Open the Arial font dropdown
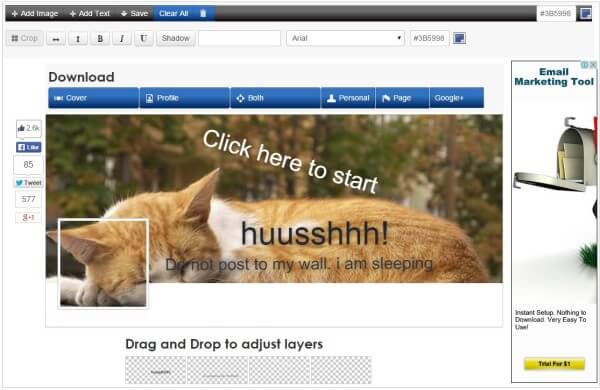 point(345,38)
